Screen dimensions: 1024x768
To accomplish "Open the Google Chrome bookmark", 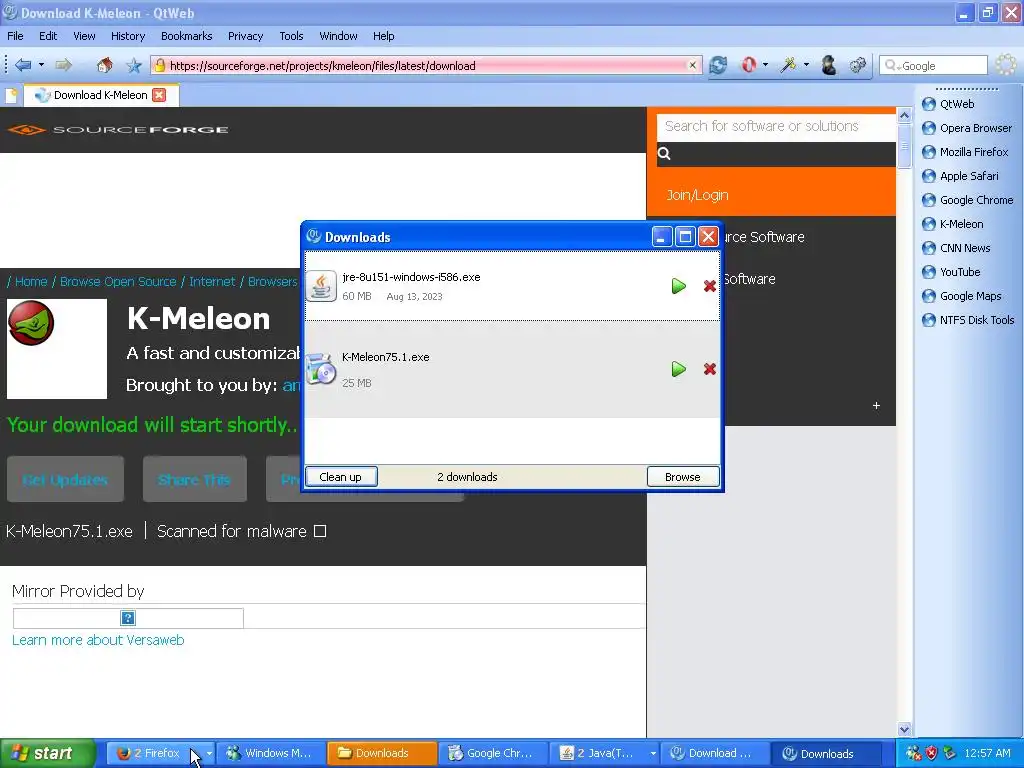I will (x=968, y=200).
